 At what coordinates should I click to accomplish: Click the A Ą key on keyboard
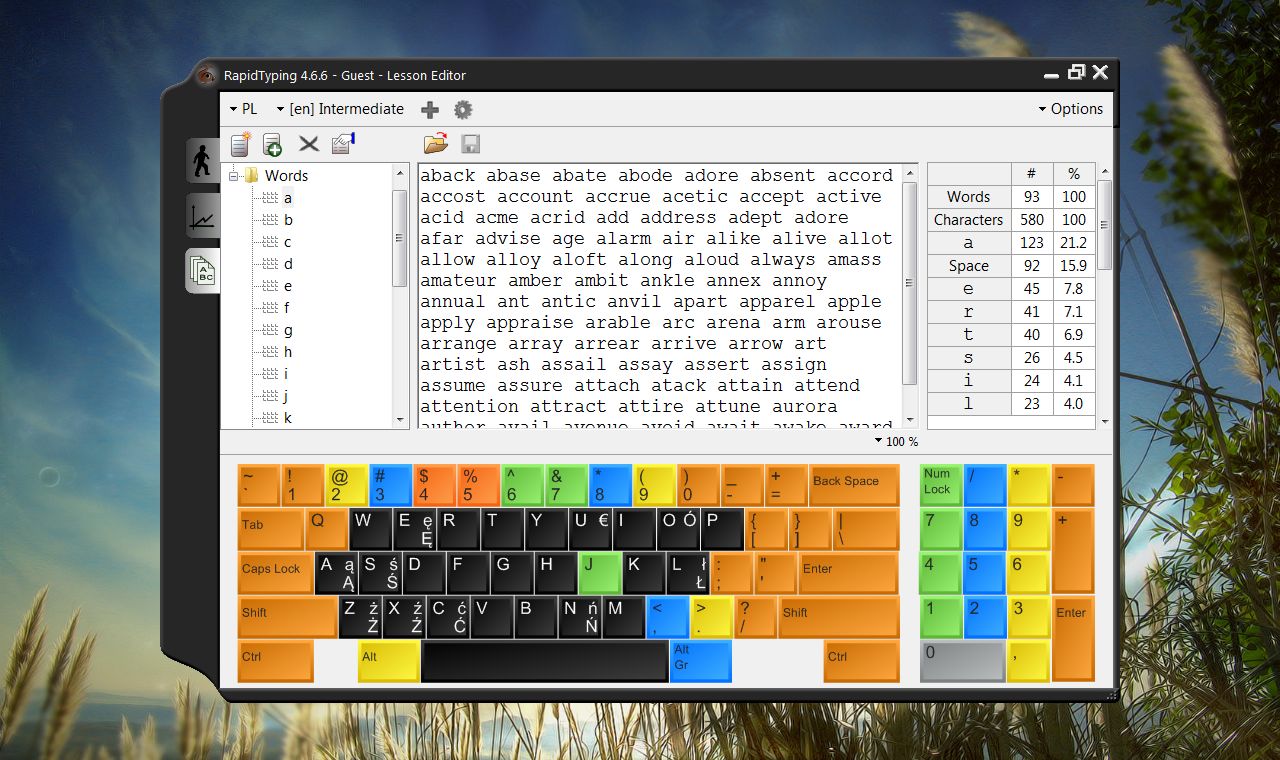pyautogui.click(x=336, y=573)
